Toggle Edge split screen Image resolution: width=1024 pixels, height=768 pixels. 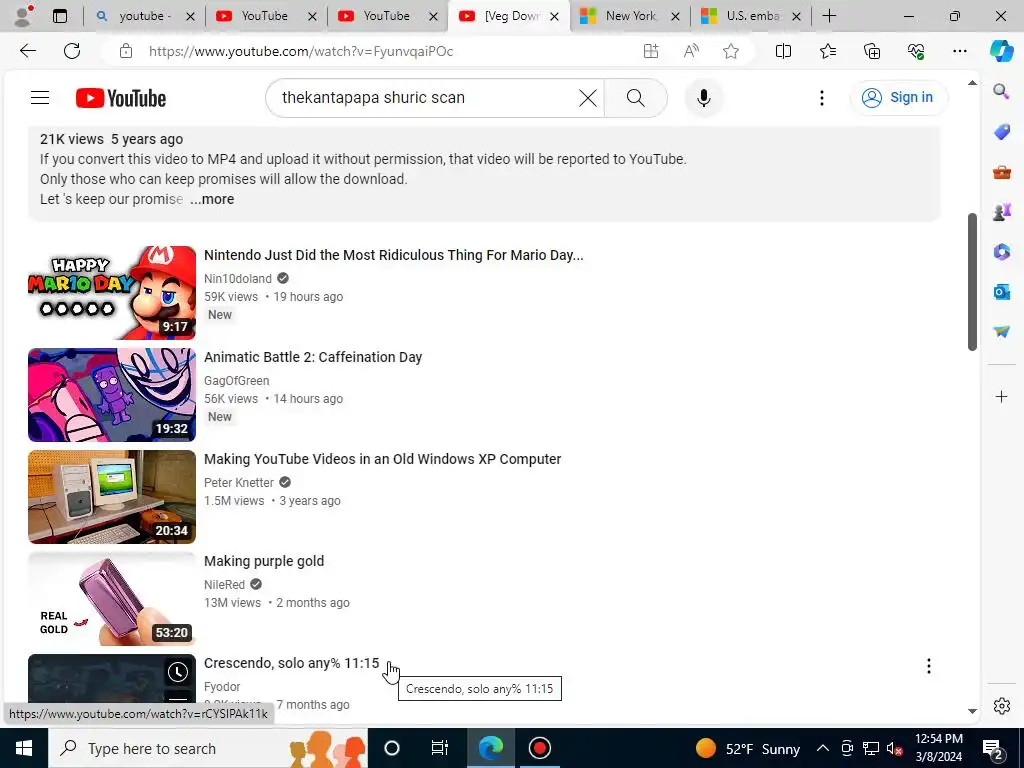click(x=783, y=51)
